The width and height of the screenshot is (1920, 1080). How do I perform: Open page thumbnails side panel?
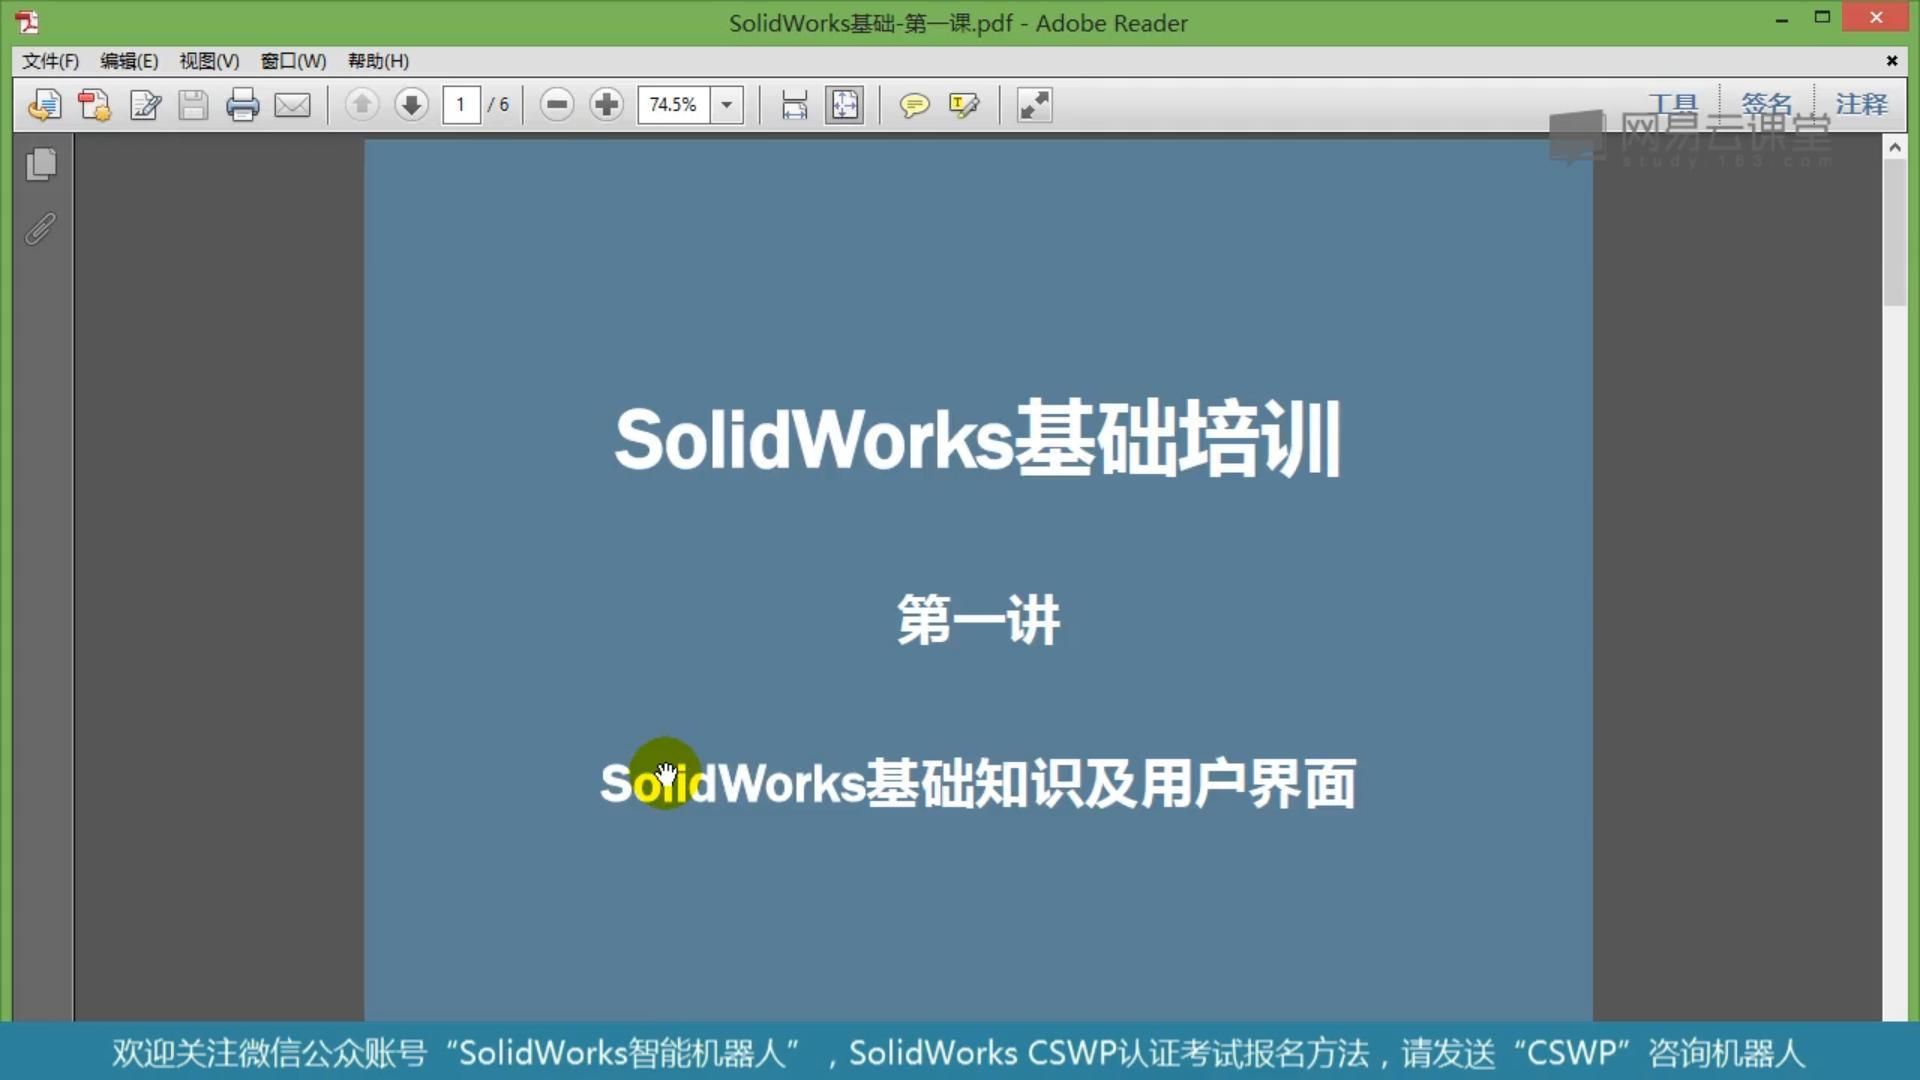[x=41, y=165]
